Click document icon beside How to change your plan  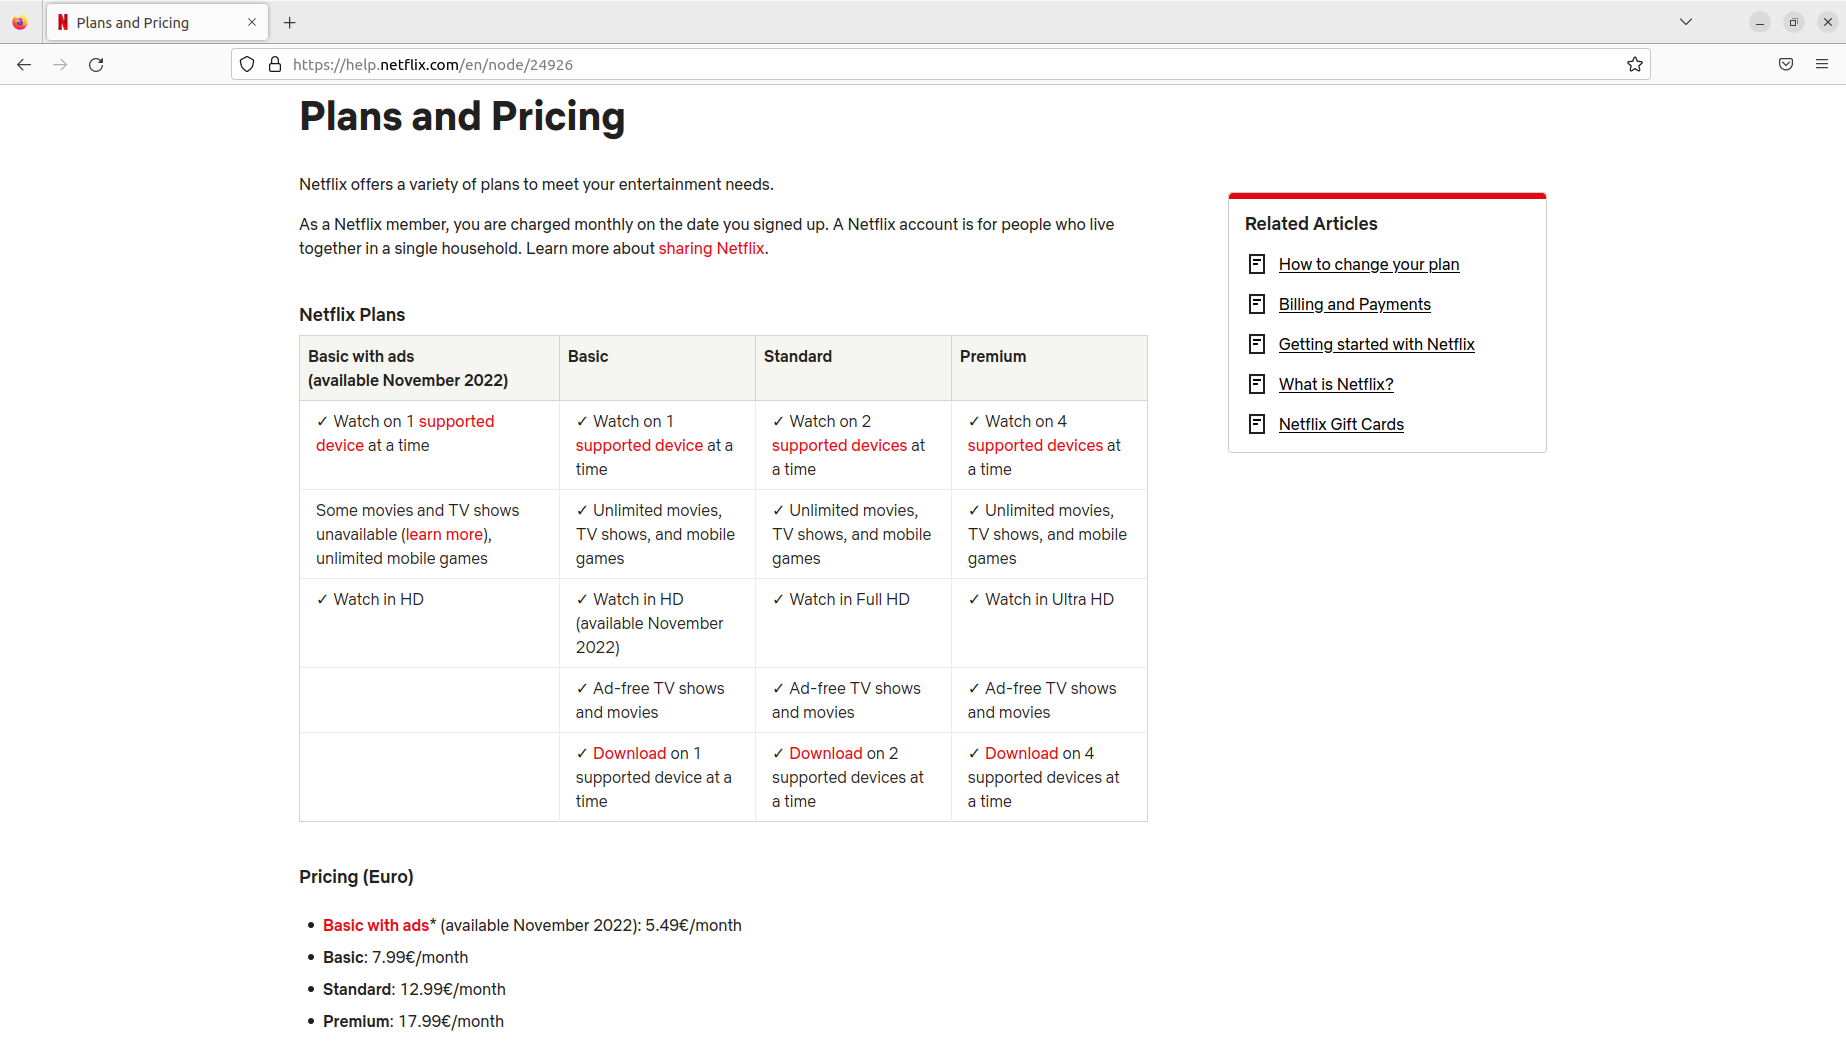pyautogui.click(x=1257, y=264)
